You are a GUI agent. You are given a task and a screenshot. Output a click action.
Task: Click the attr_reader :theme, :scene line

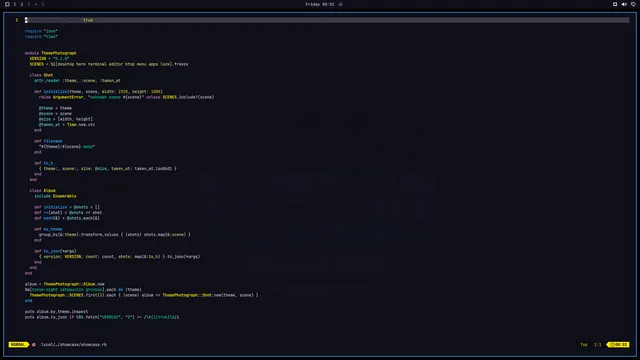click(x=78, y=80)
